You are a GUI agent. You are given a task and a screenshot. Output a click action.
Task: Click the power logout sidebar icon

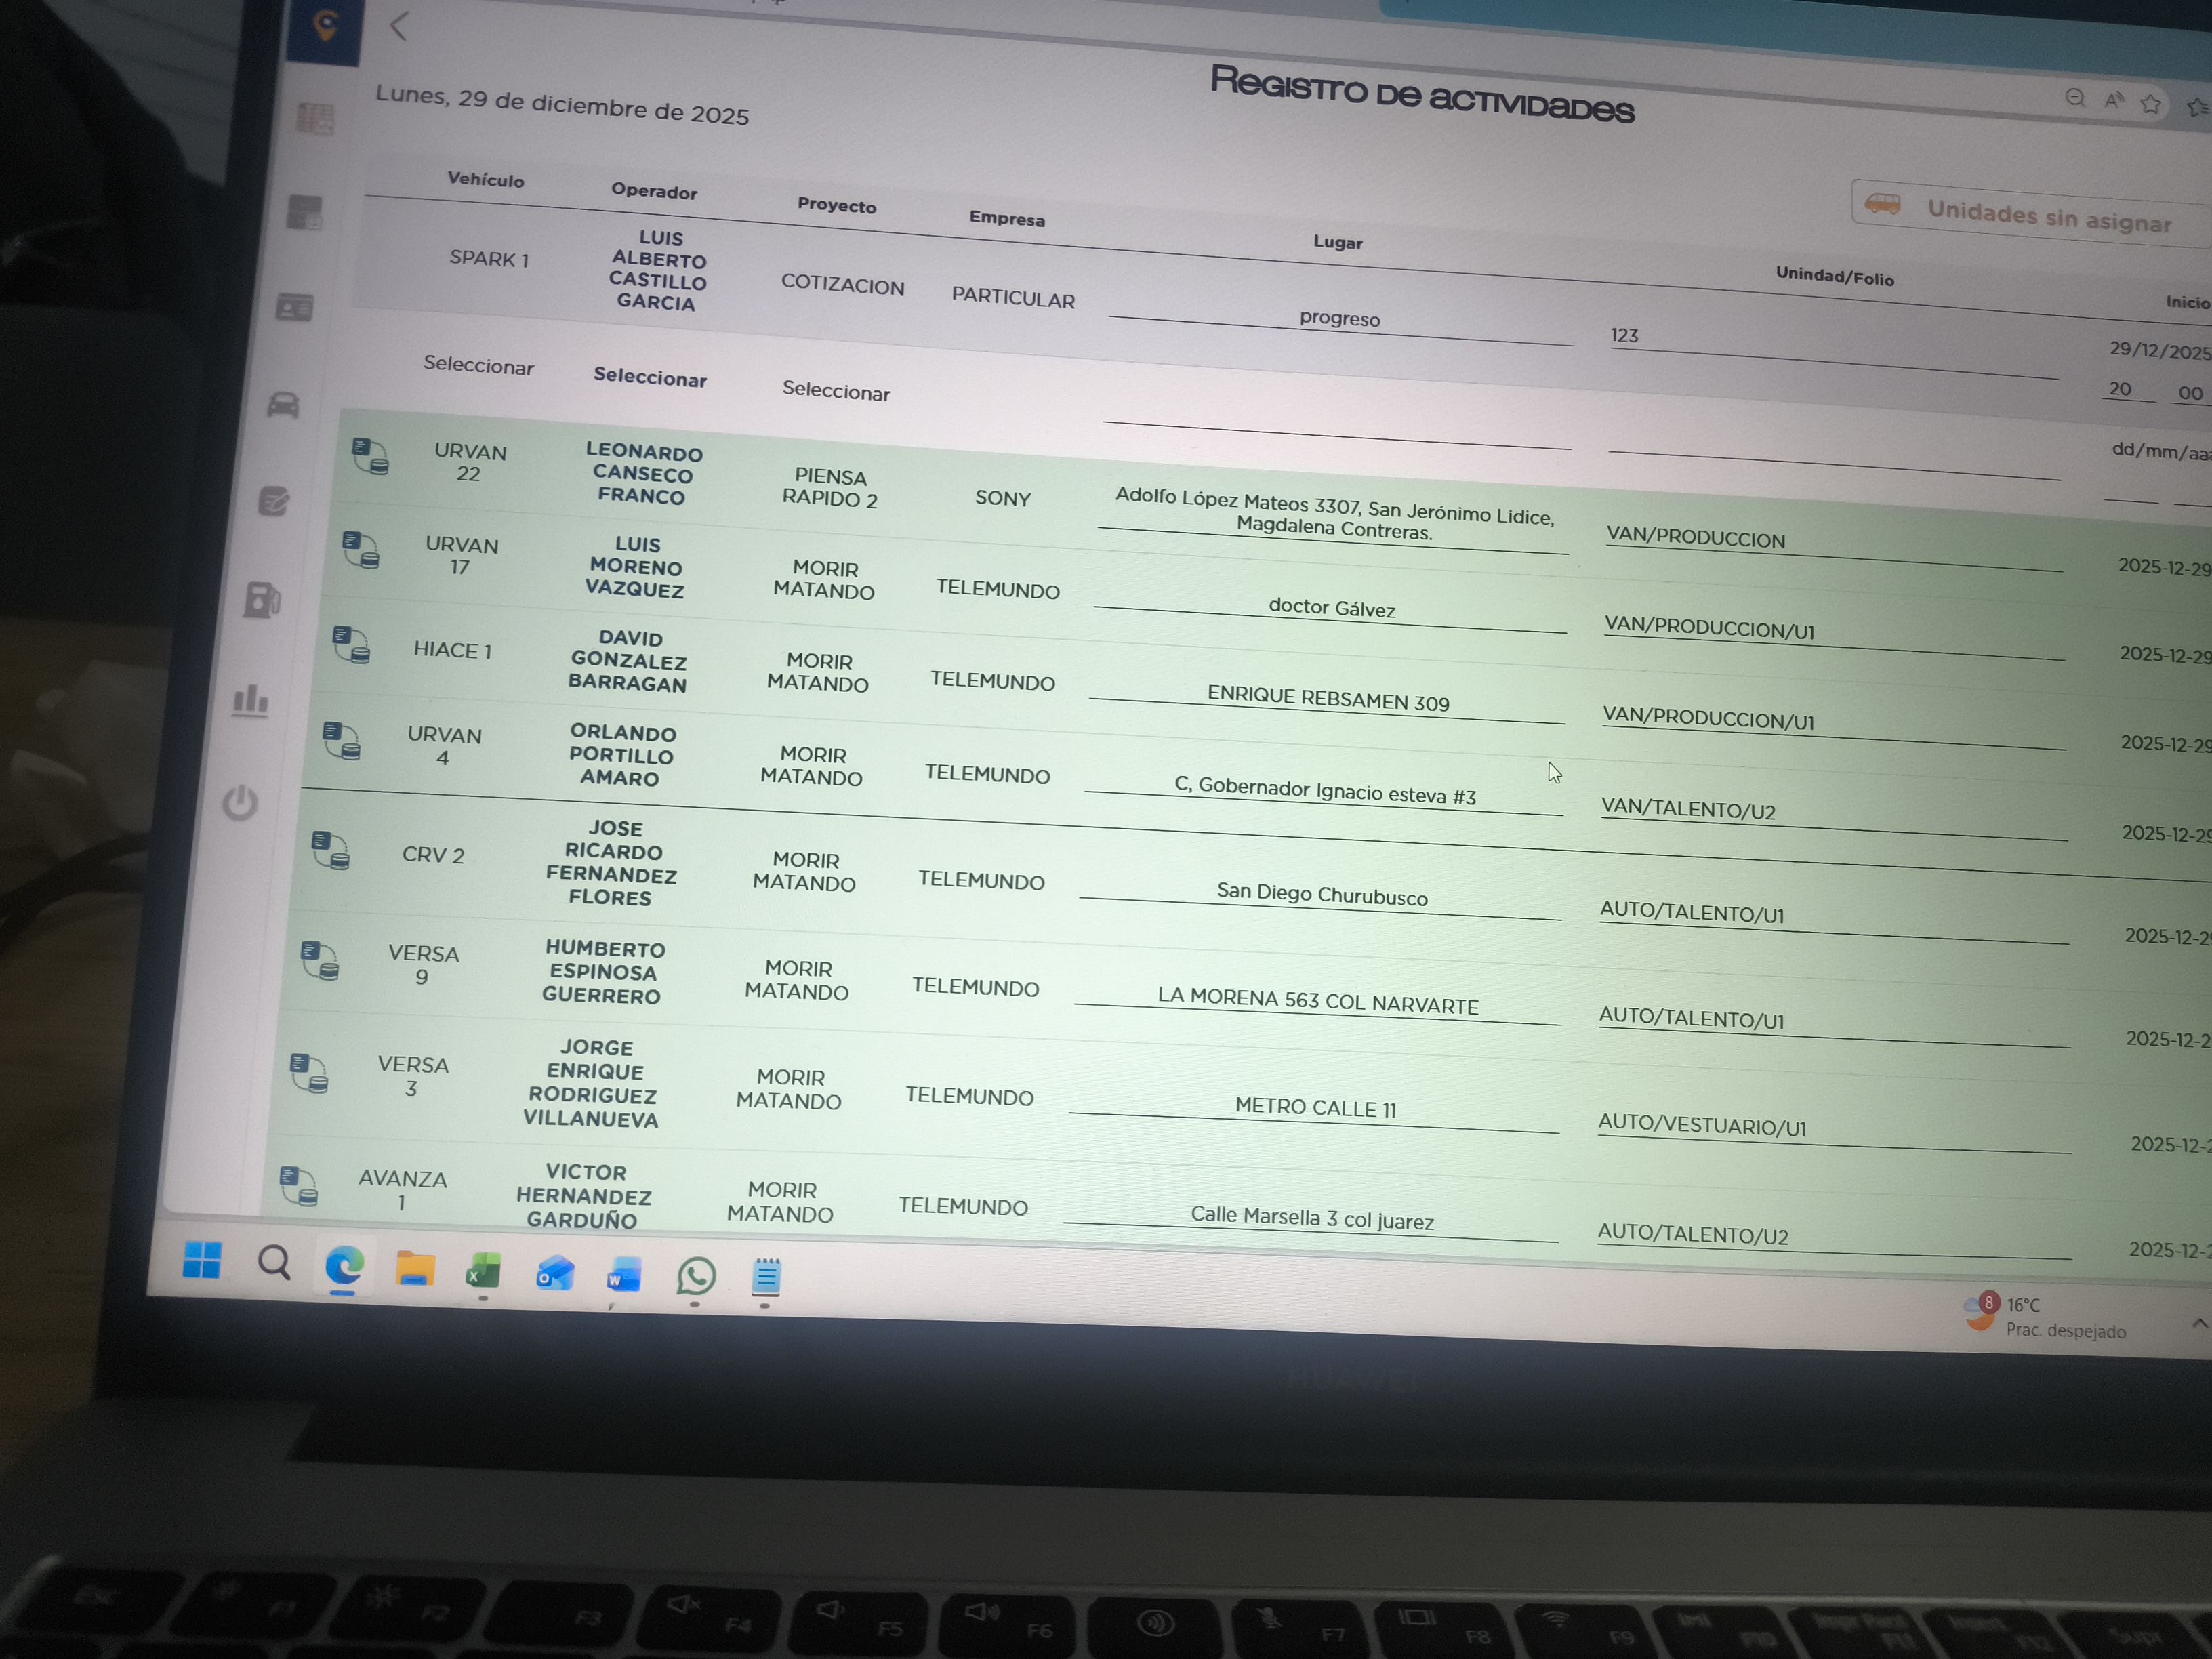[x=240, y=802]
